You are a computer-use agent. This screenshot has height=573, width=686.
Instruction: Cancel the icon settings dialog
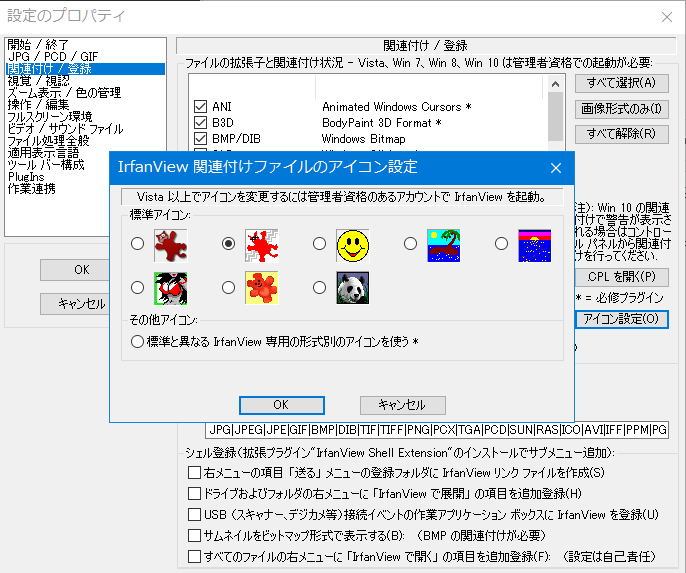pos(402,405)
